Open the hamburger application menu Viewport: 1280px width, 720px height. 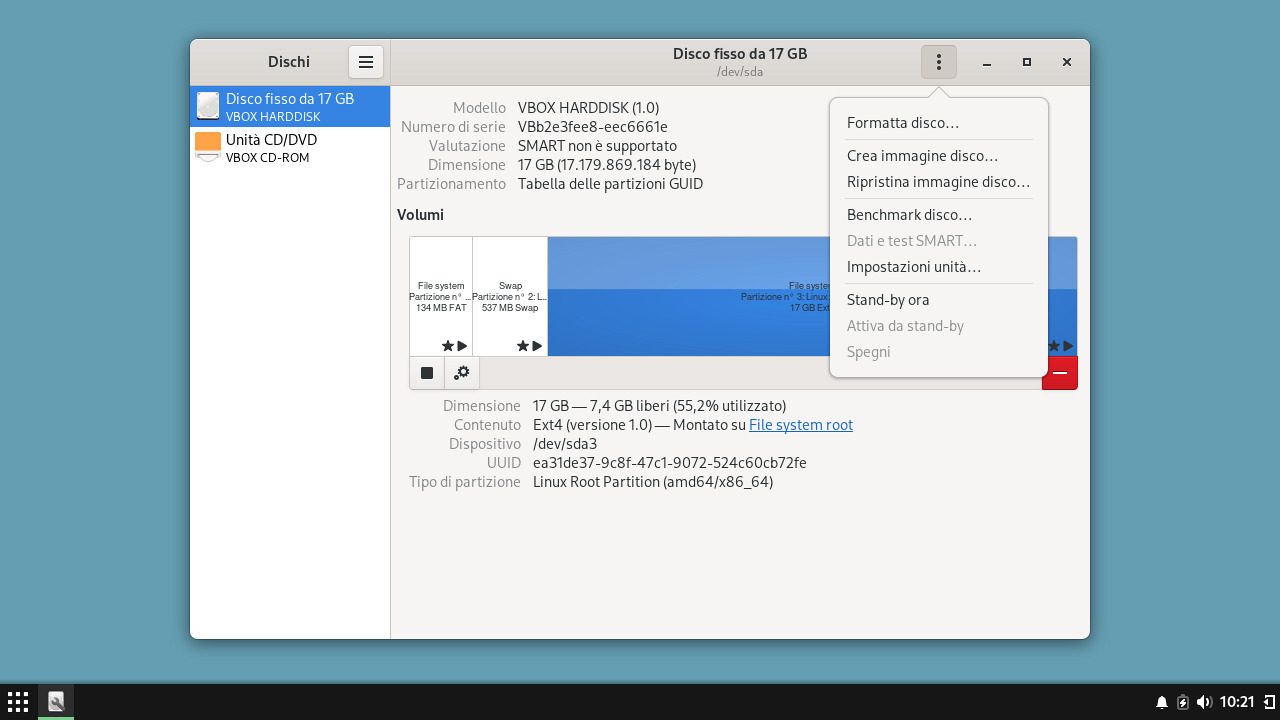pos(366,62)
